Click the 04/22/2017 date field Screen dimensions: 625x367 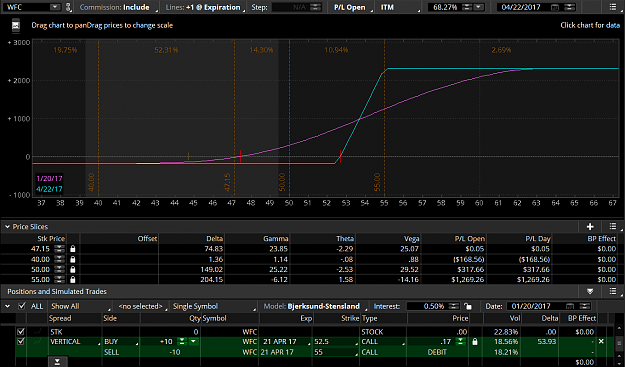pyautogui.click(x=521, y=7)
